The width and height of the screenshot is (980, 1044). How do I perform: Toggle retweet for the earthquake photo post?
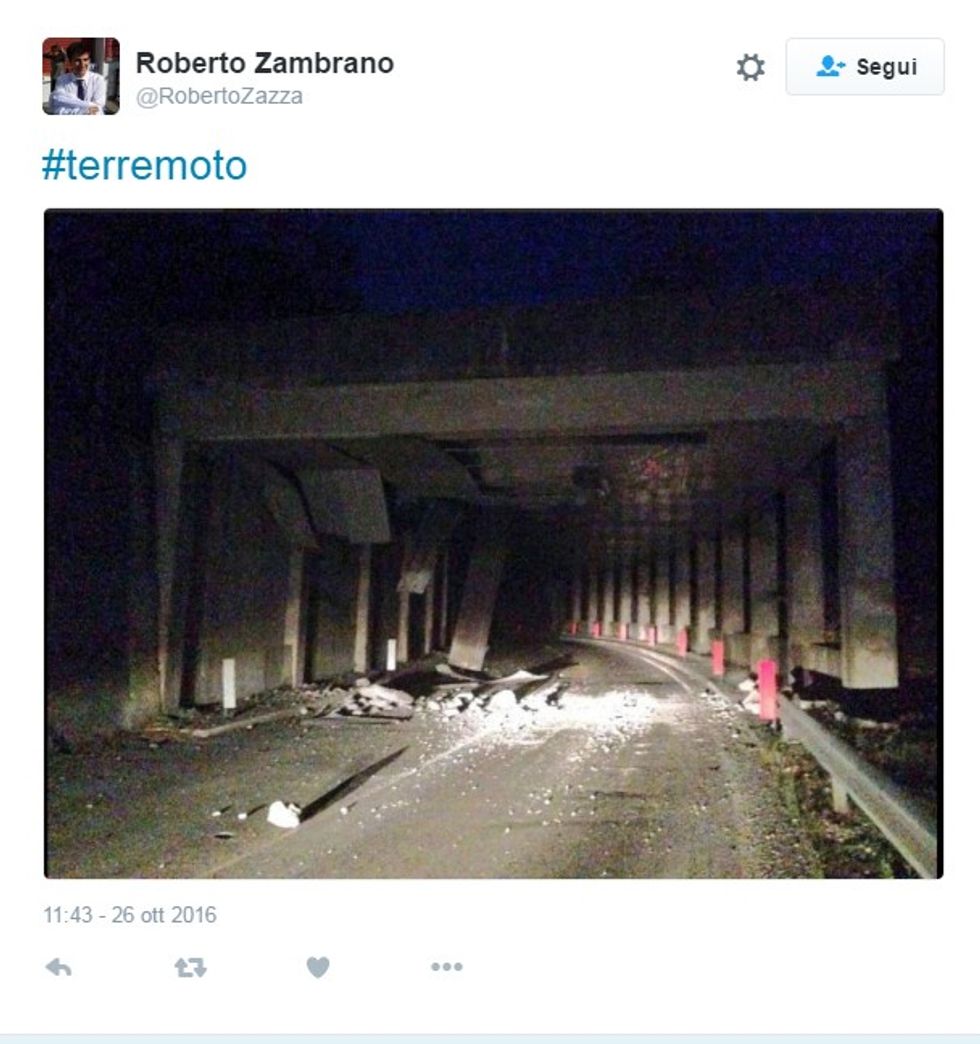coord(190,967)
